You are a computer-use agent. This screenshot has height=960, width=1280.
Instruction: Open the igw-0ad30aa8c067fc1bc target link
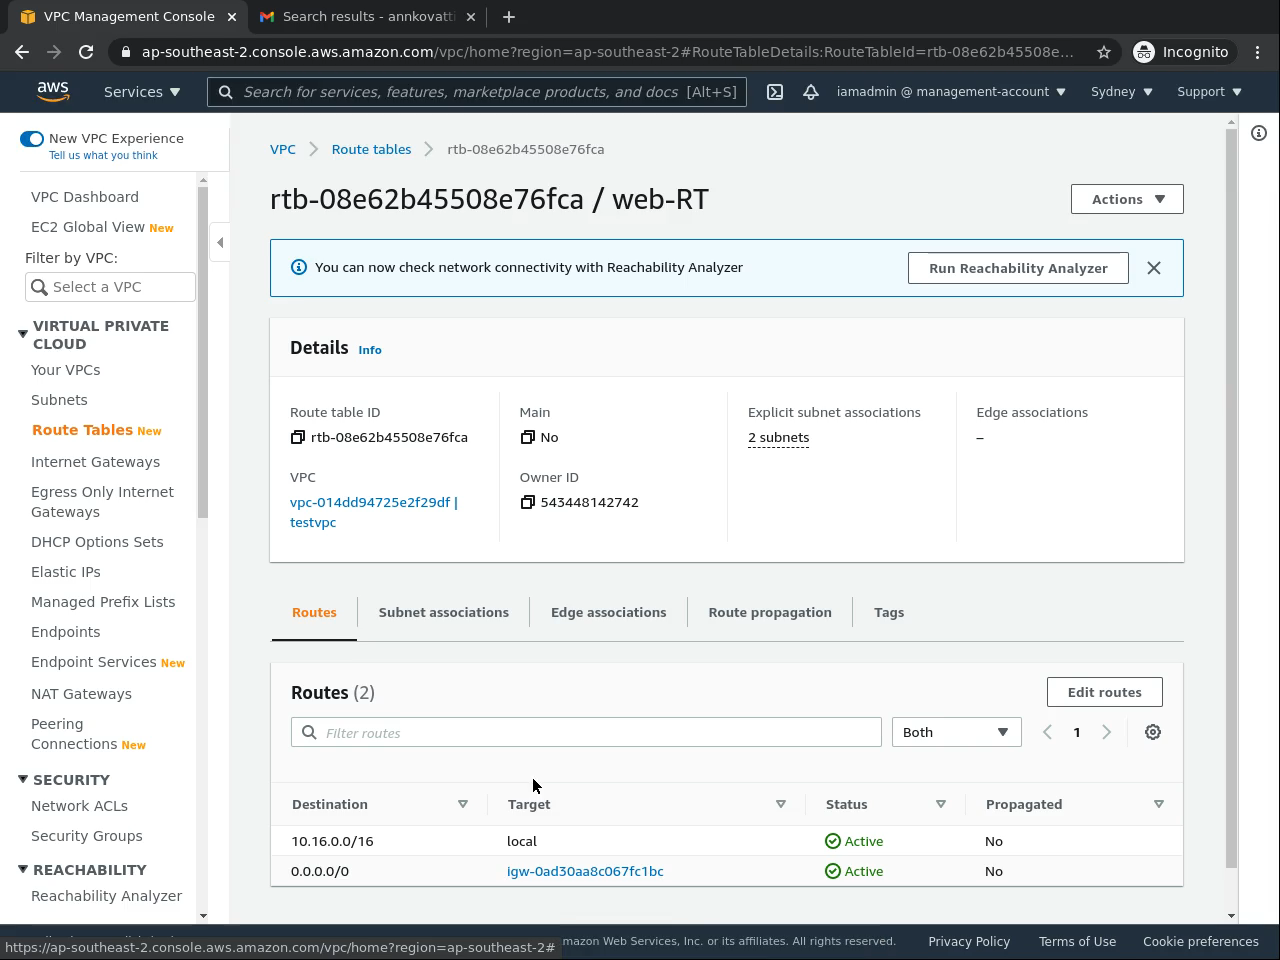585,871
